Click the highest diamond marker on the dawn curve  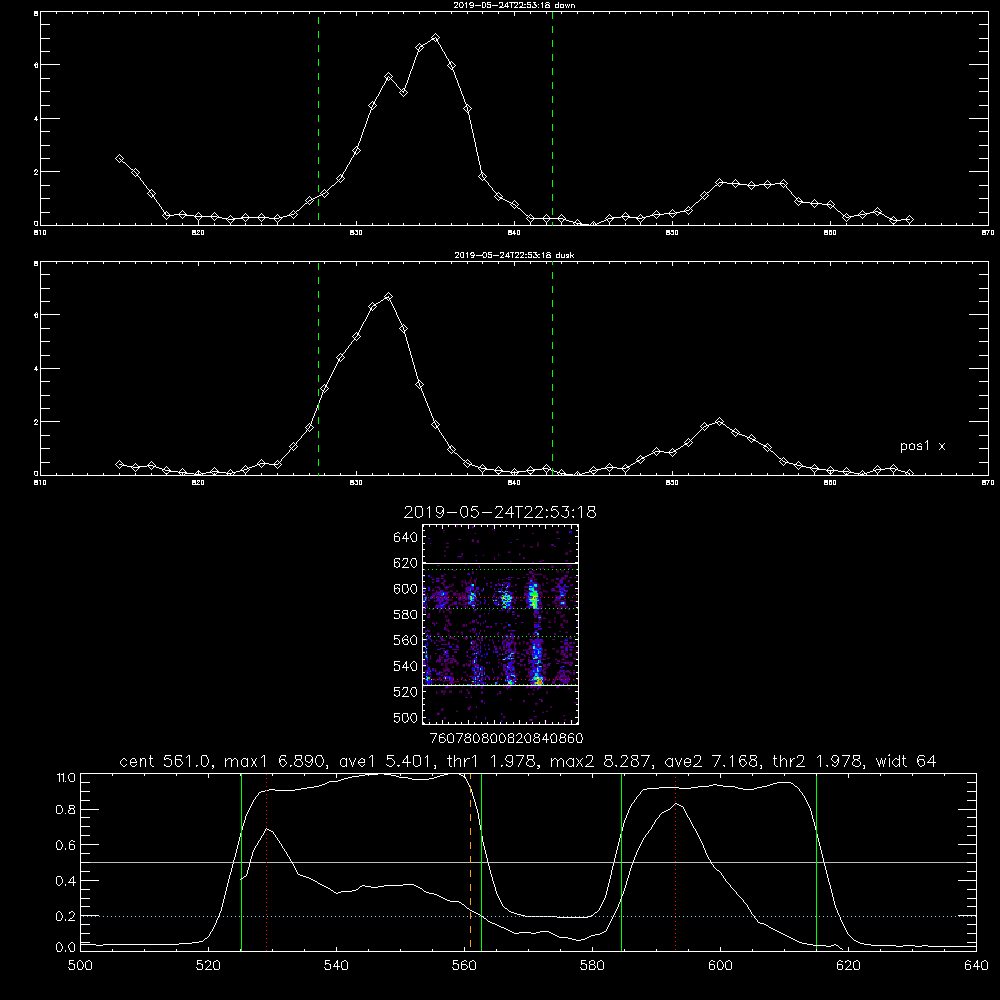coord(436,38)
